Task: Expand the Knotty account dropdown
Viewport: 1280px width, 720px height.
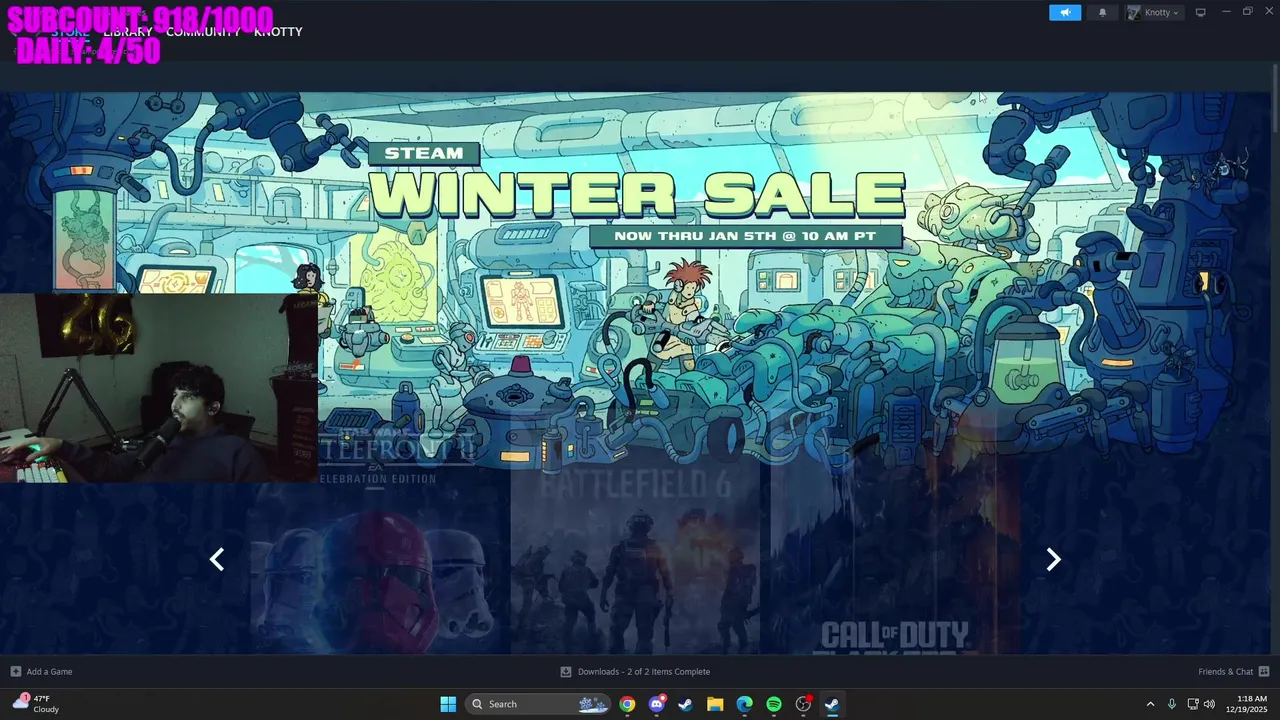Action: coord(1154,12)
